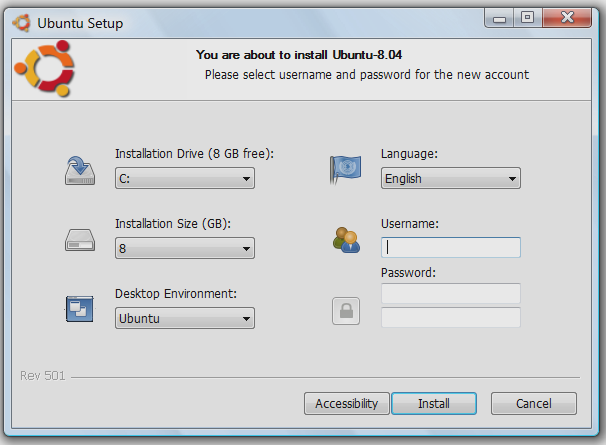606x445 pixels.
Task: Open the Installation Drive dropdown showing C:
Action: [x=185, y=178]
